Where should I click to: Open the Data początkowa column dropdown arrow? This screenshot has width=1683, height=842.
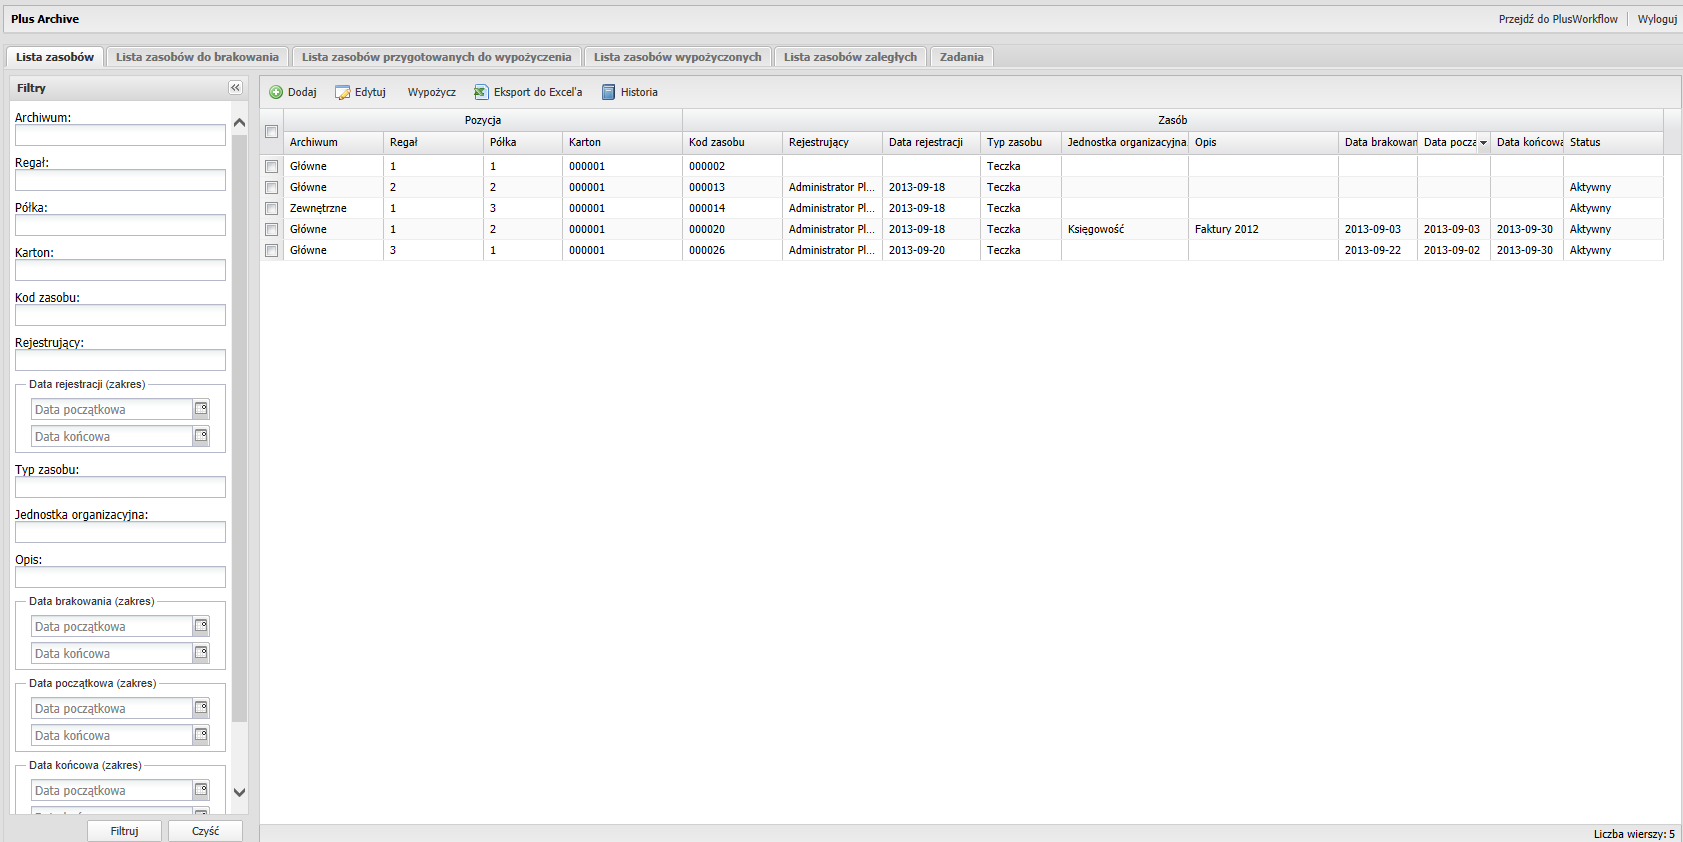click(1483, 143)
